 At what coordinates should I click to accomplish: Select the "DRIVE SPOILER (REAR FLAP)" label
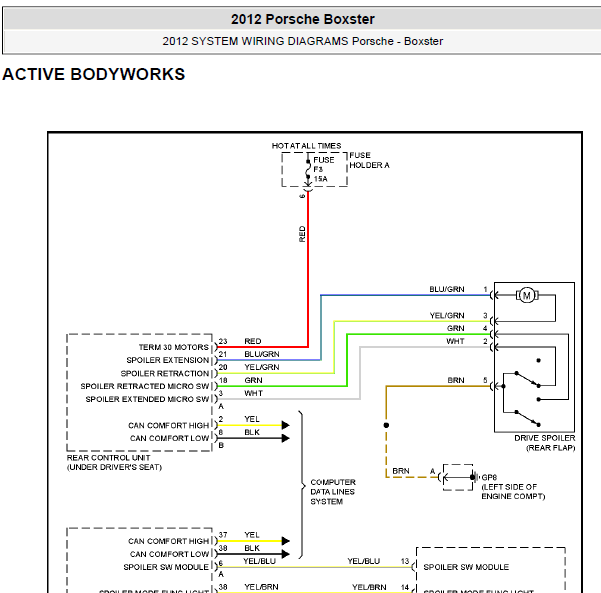pyautogui.click(x=545, y=443)
